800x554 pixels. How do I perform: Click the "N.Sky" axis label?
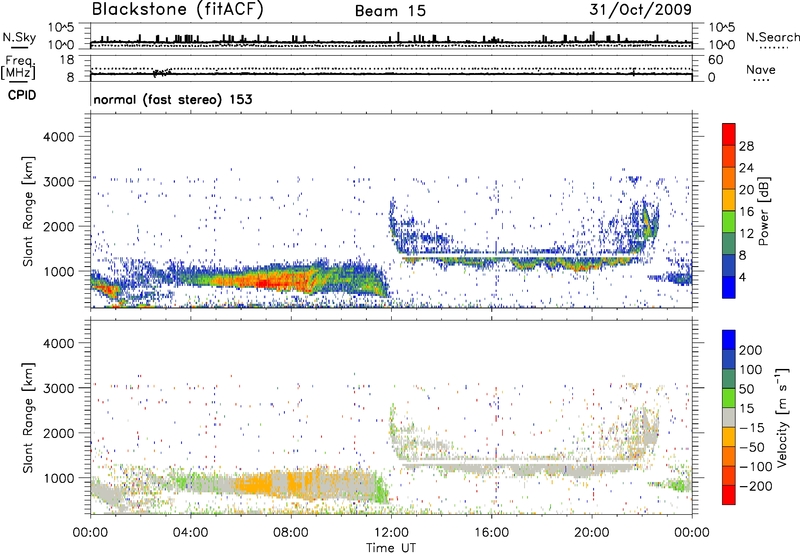tap(19, 37)
